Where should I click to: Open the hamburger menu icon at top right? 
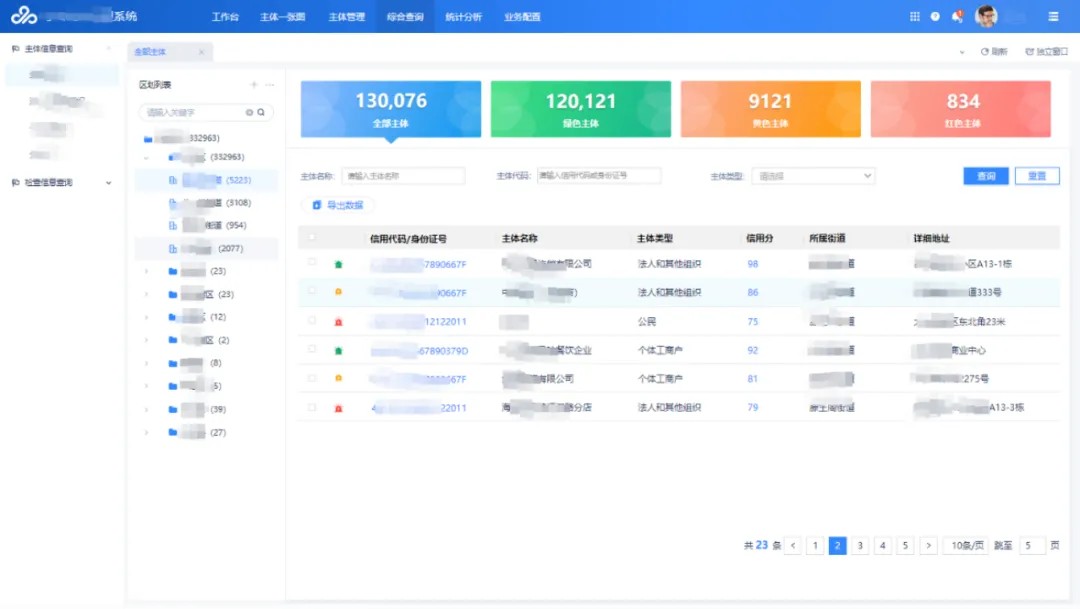tap(1053, 17)
